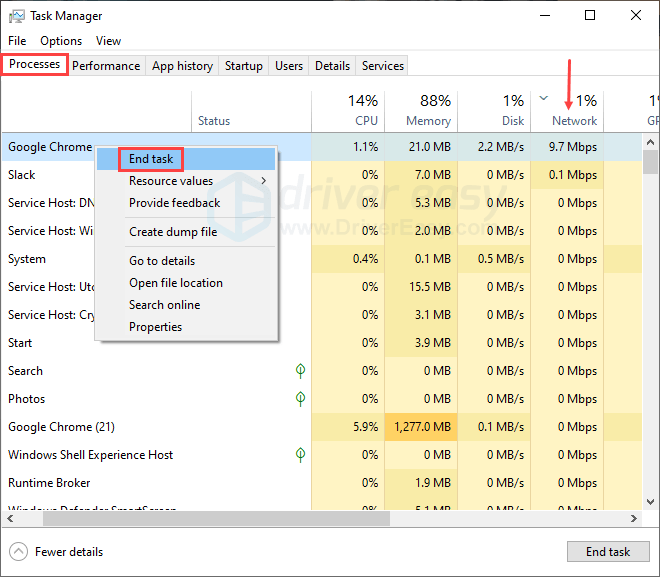
Task: Choose Go to details menu entry
Action: pos(186,261)
